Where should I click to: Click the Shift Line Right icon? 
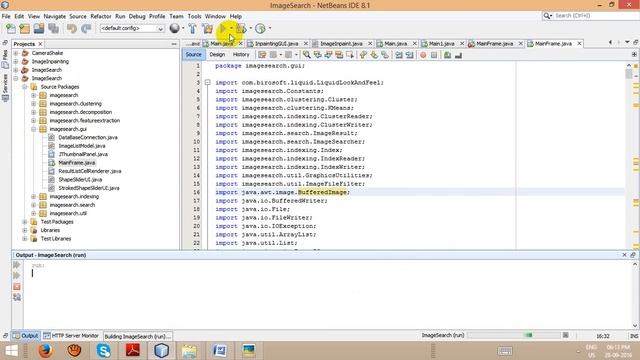click(409, 55)
